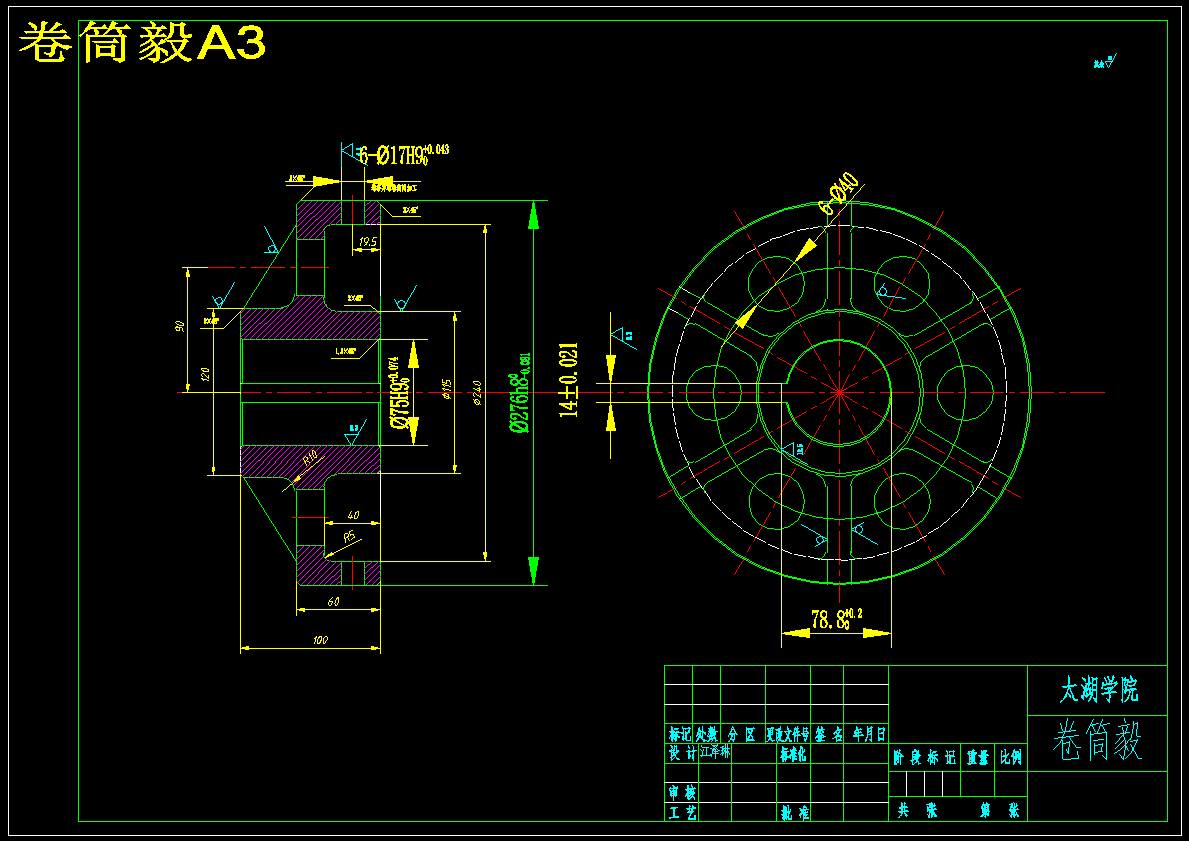
Task: Click the '标准化' title block cell
Action: tap(793, 754)
